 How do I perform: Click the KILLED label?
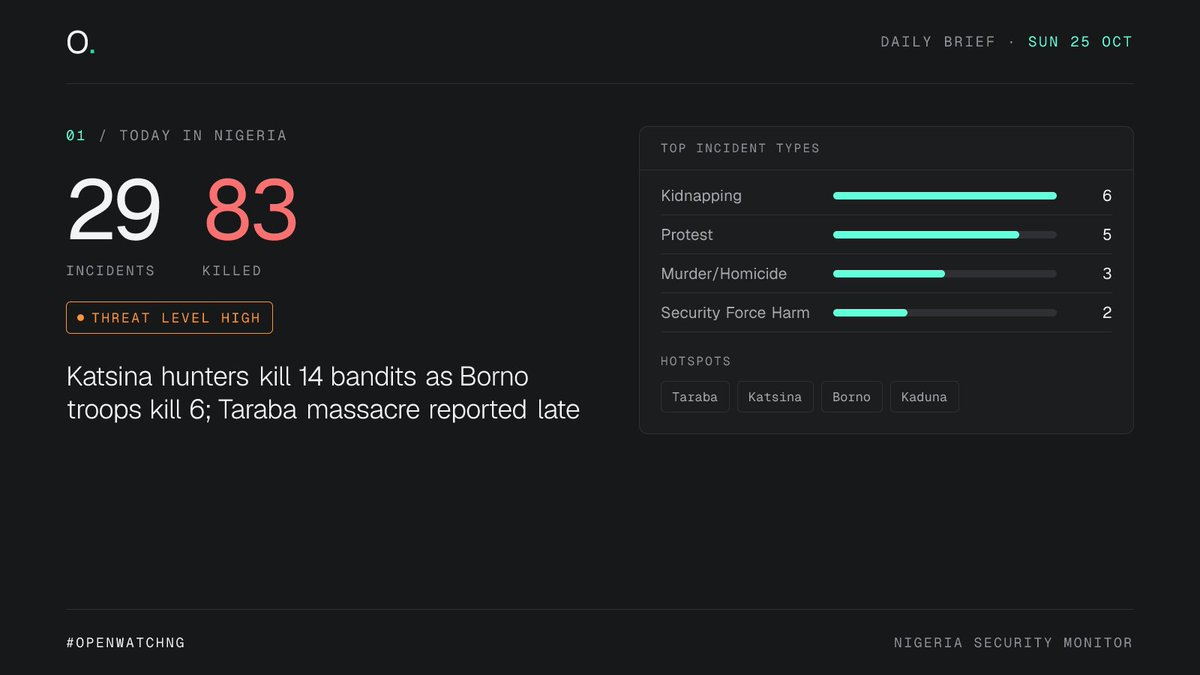(x=232, y=271)
